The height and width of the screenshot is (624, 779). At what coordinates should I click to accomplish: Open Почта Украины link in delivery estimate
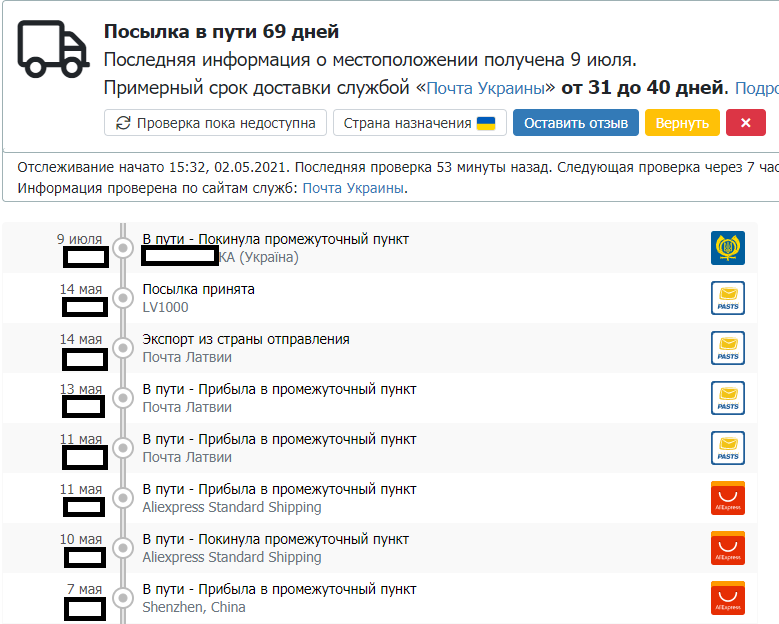486,88
